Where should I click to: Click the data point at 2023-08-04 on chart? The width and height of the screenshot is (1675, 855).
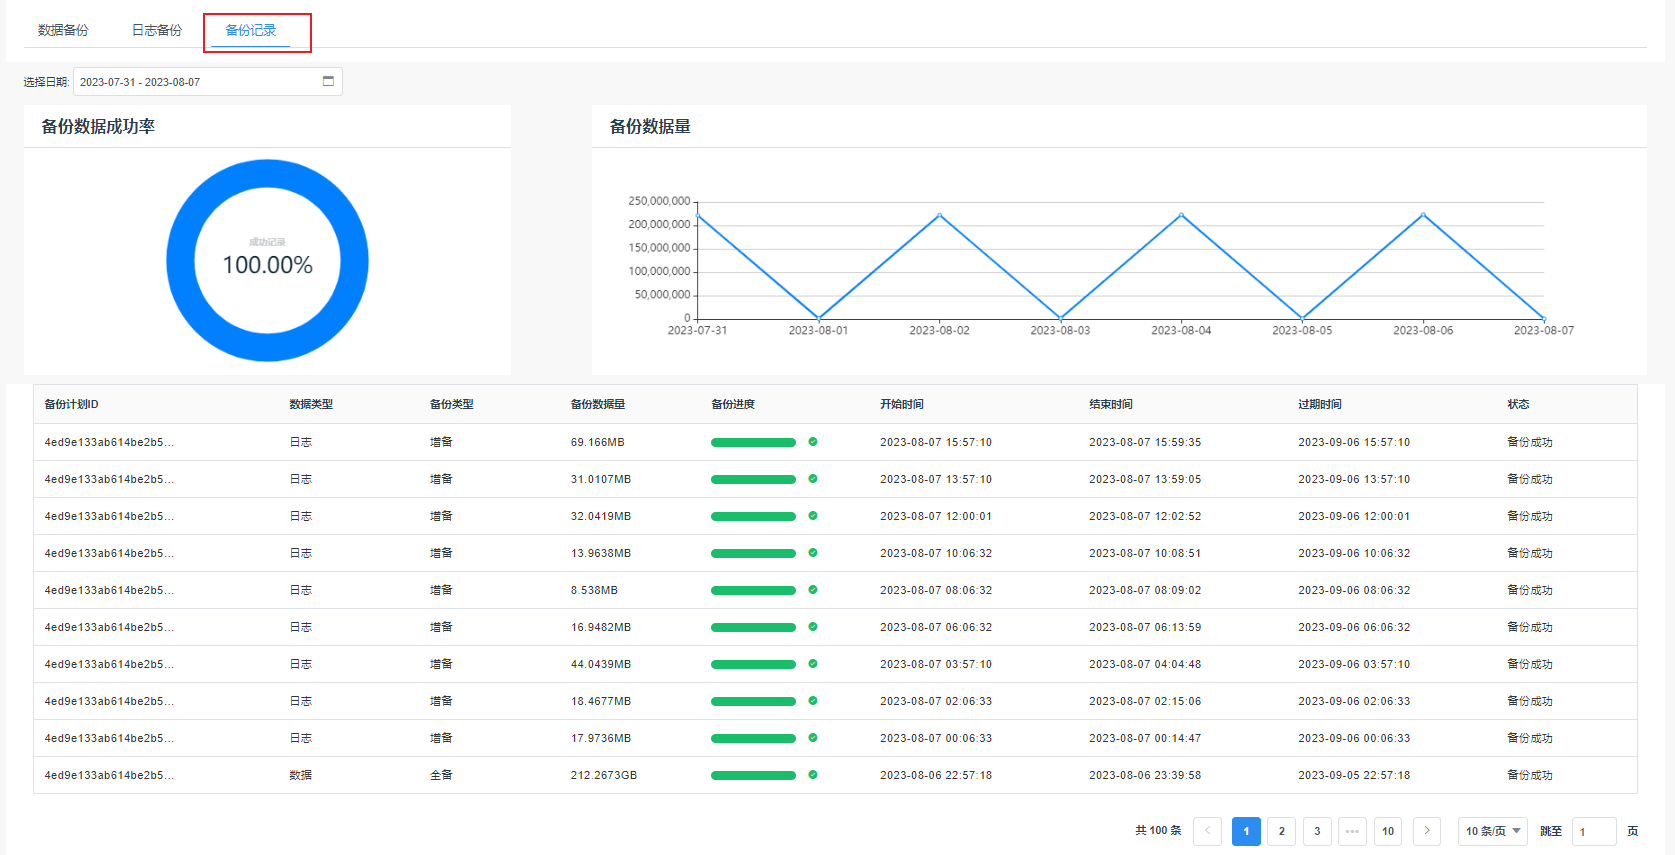[1181, 215]
